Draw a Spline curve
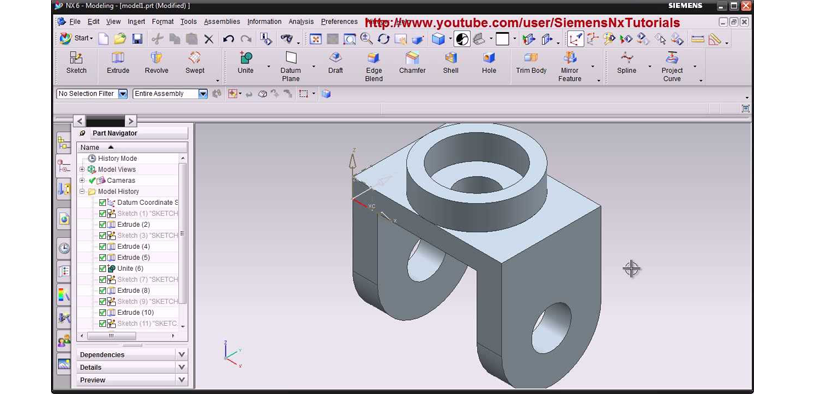Image resolution: width=823 pixels, height=394 pixels. (x=626, y=63)
